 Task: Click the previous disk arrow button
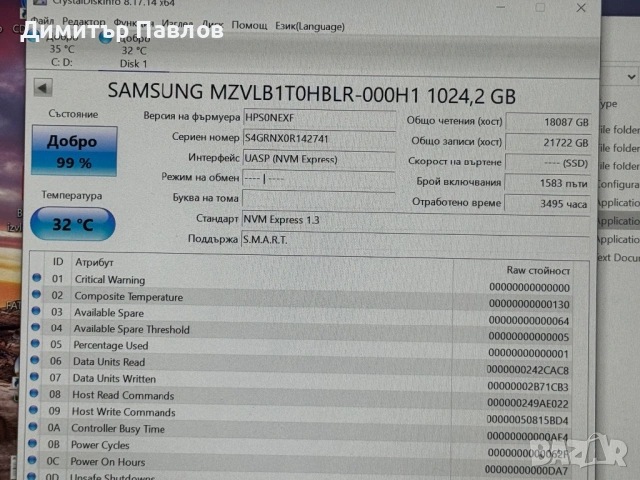click(x=43, y=88)
